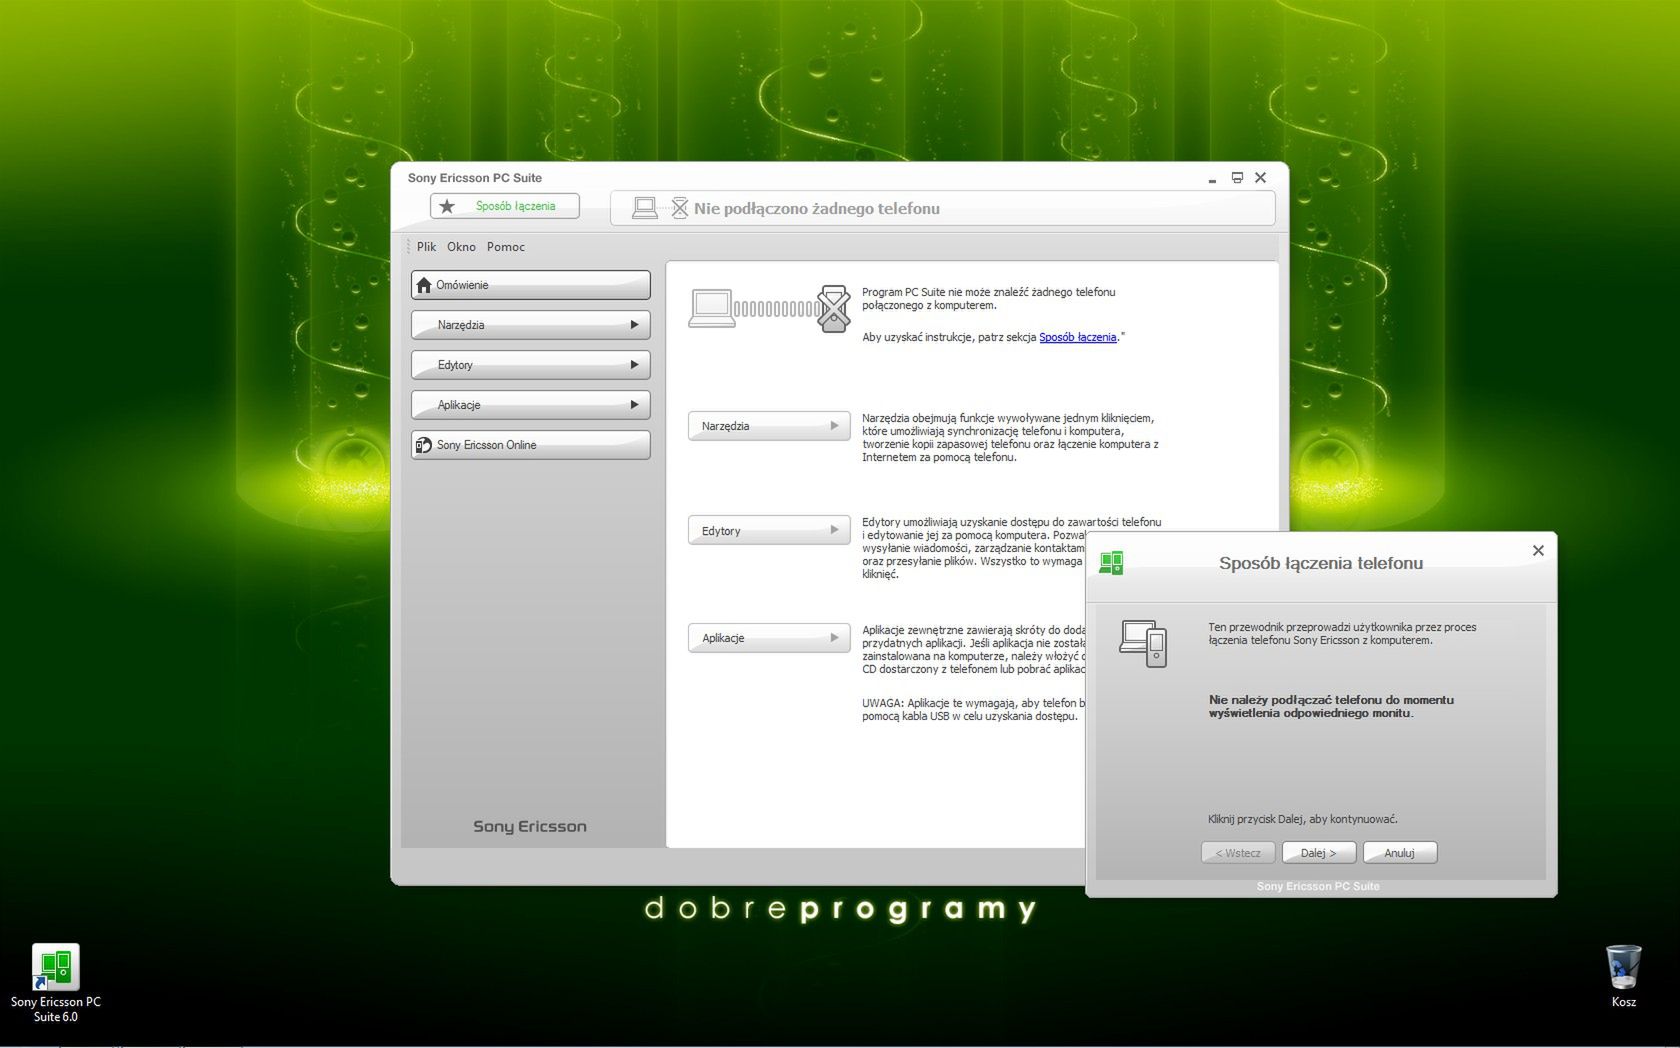Click the Sony Ericsson PC Suite footer label in wizard
This screenshot has height=1048, width=1680.
[1318, 886]
